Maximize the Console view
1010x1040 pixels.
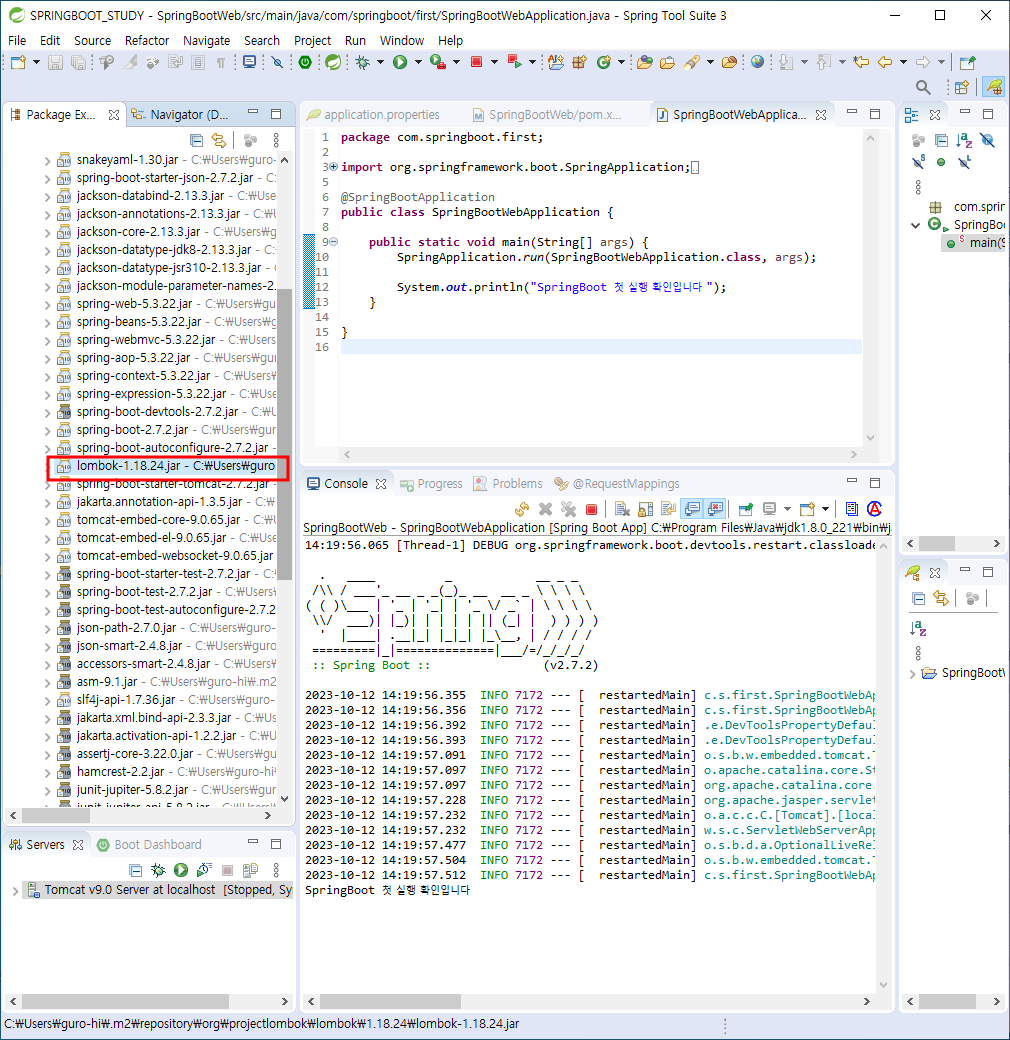point(875,483)
